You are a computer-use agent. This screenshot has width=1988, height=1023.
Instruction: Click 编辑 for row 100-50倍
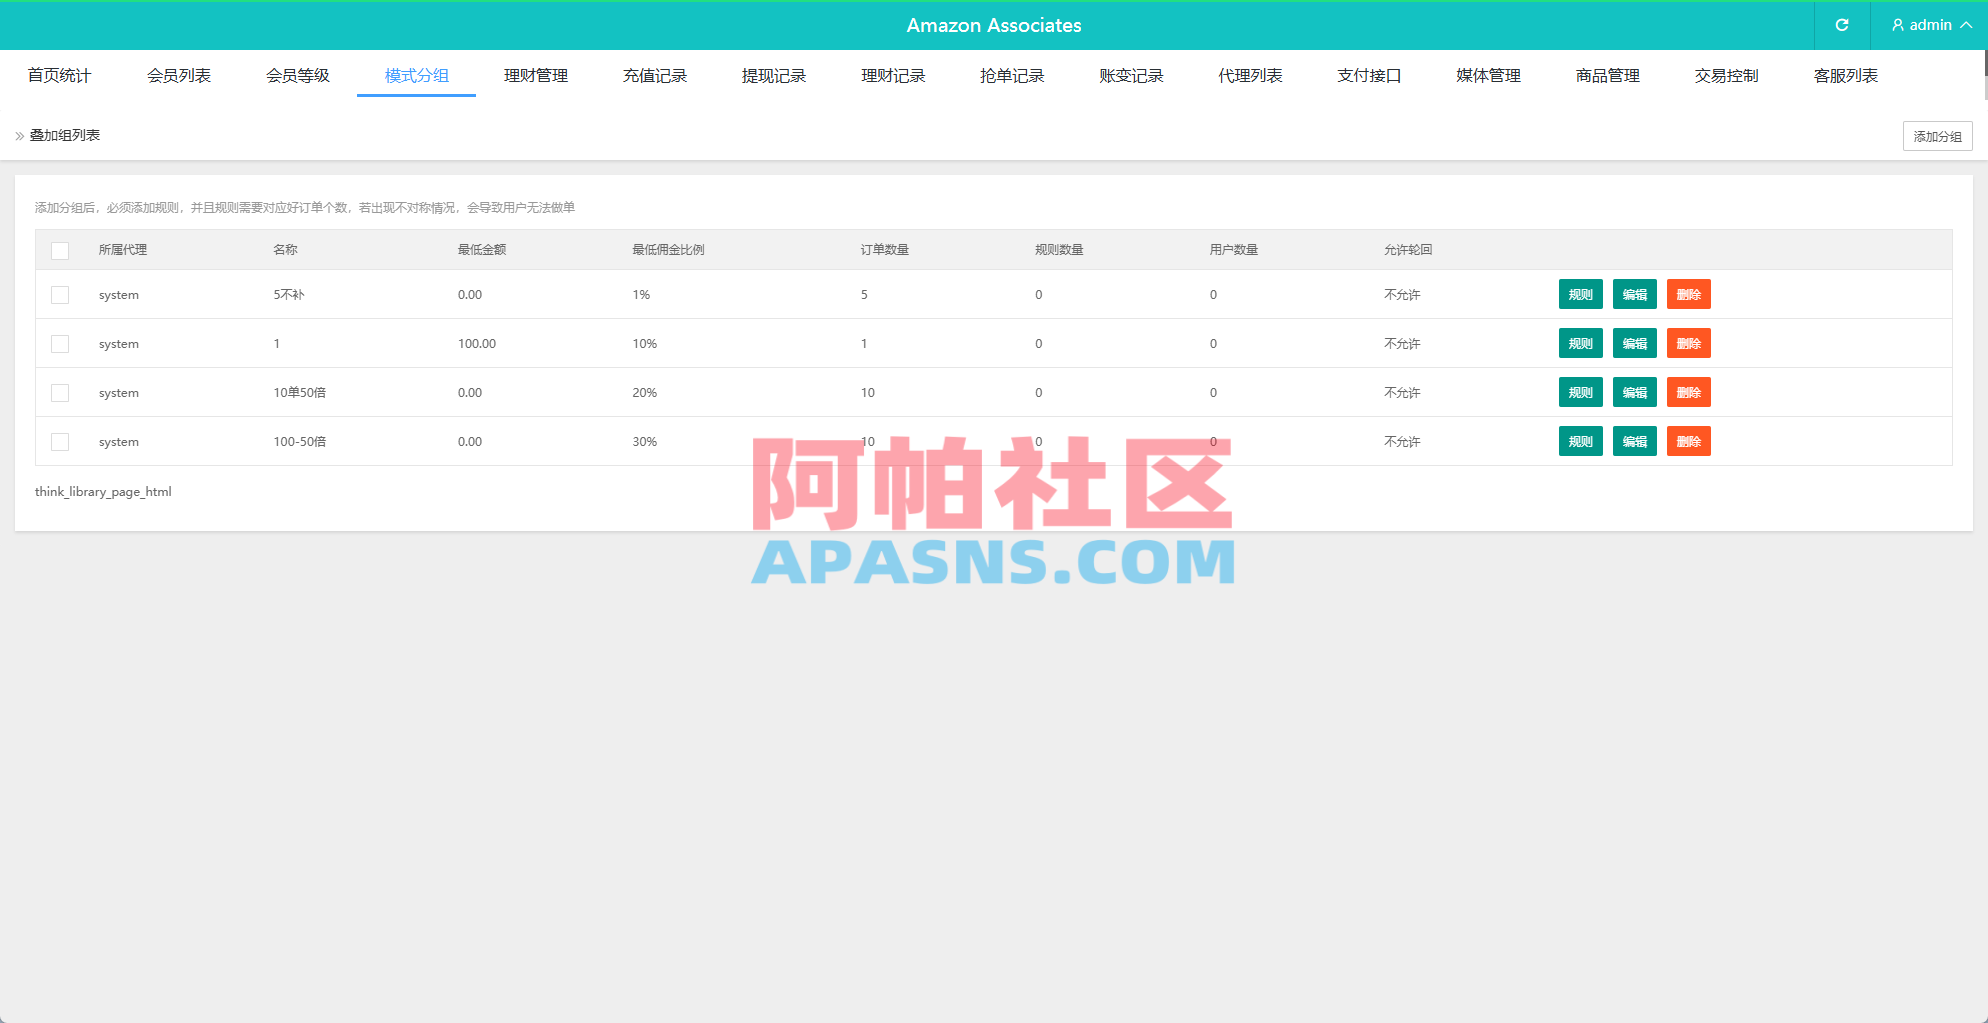click(1634, 442)
